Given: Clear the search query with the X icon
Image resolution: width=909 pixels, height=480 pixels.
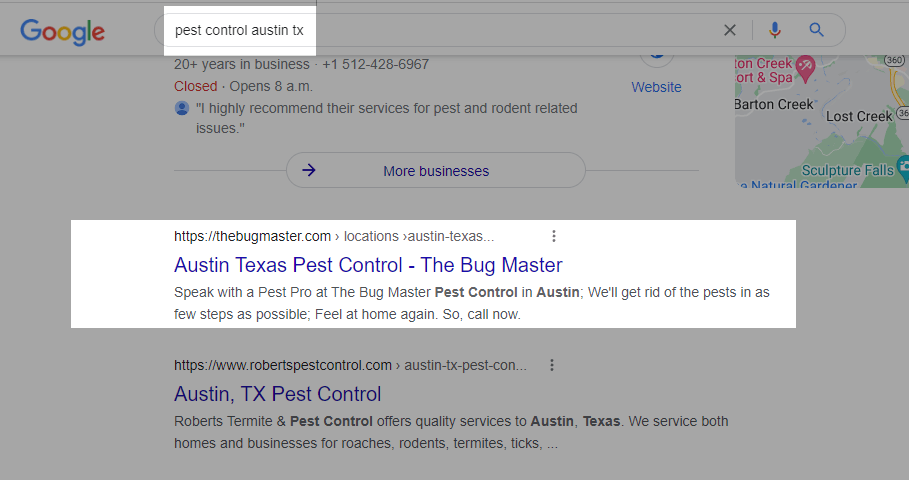Looking at the screenshot, I should pyautogui.click(x=730, y=30).
